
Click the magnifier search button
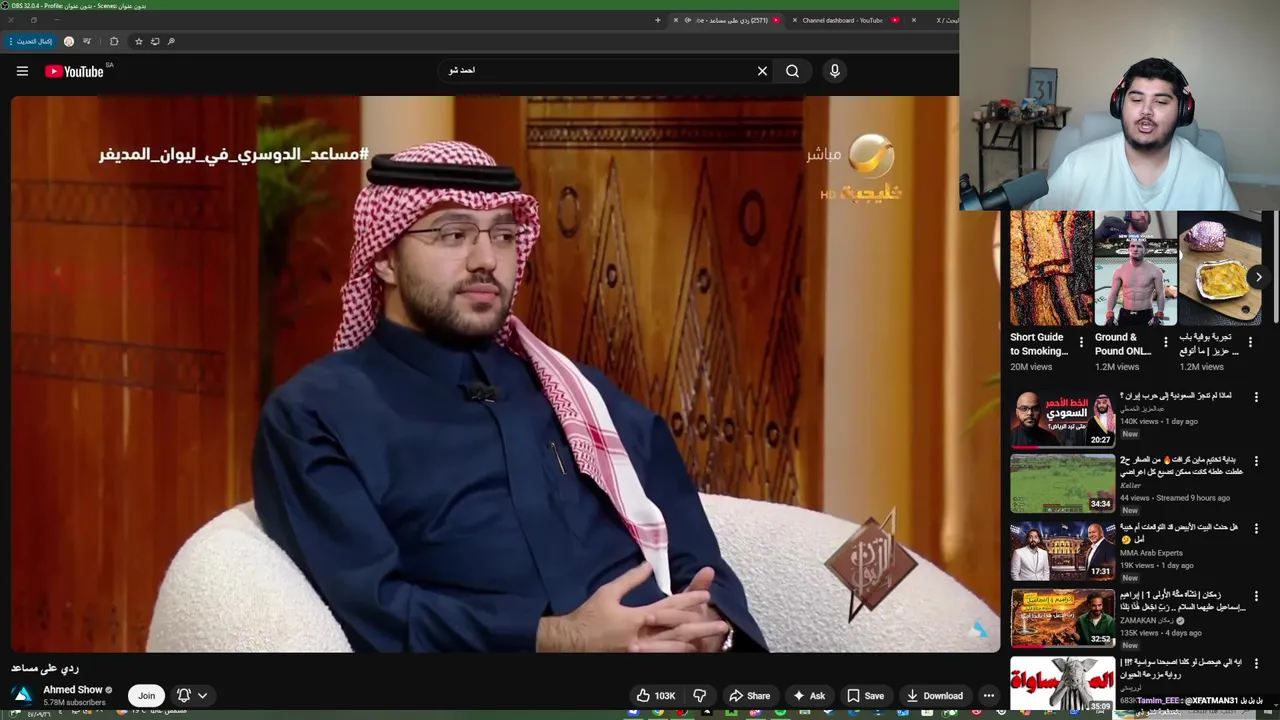[x=792, y=71]
